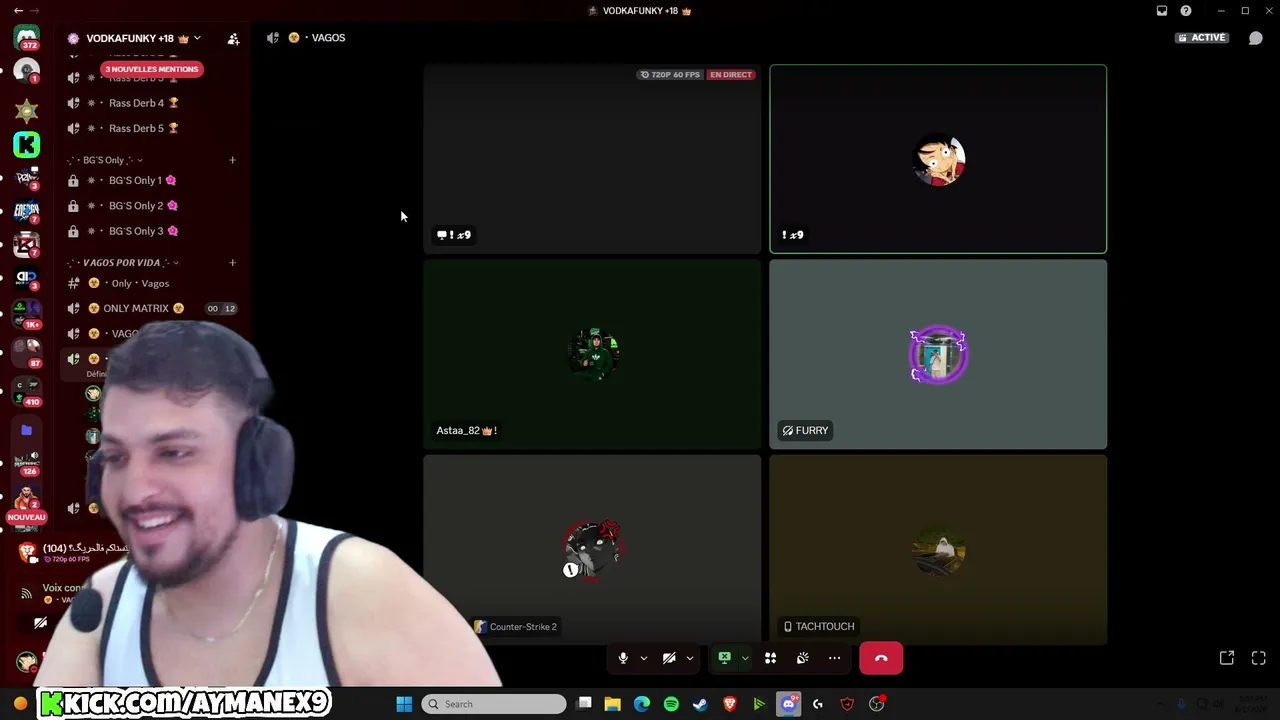Select TACHTOUCH participant tile
The image size is (1280, 720).
[938, 550]
